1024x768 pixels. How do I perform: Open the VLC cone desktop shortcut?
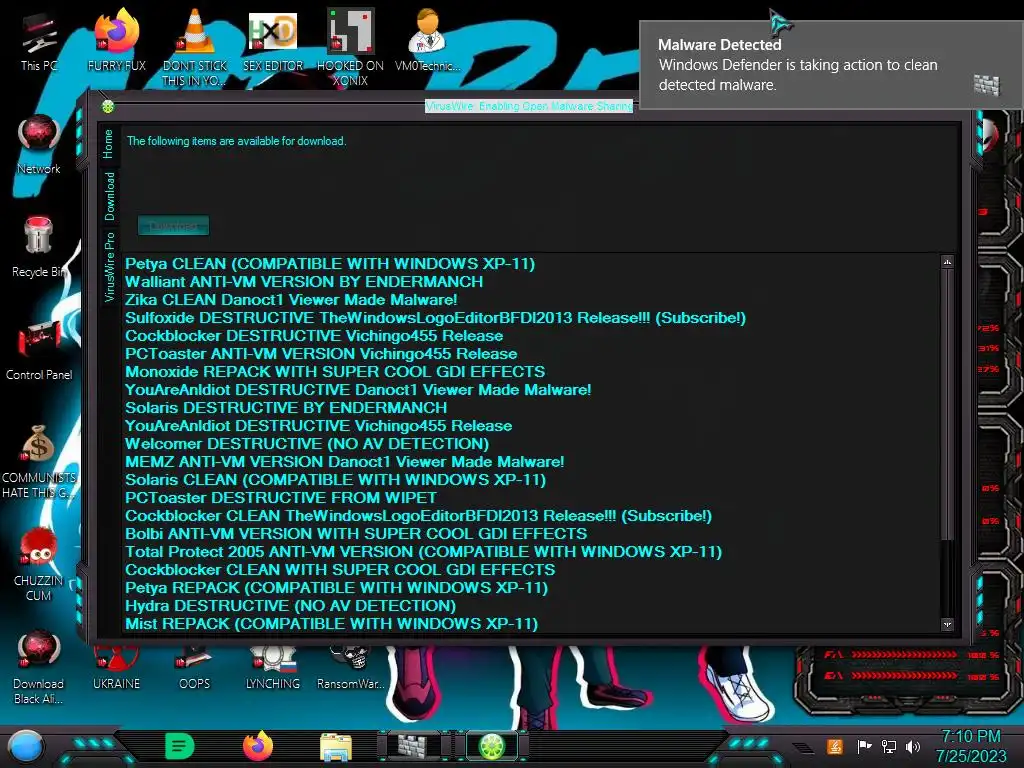195,47
